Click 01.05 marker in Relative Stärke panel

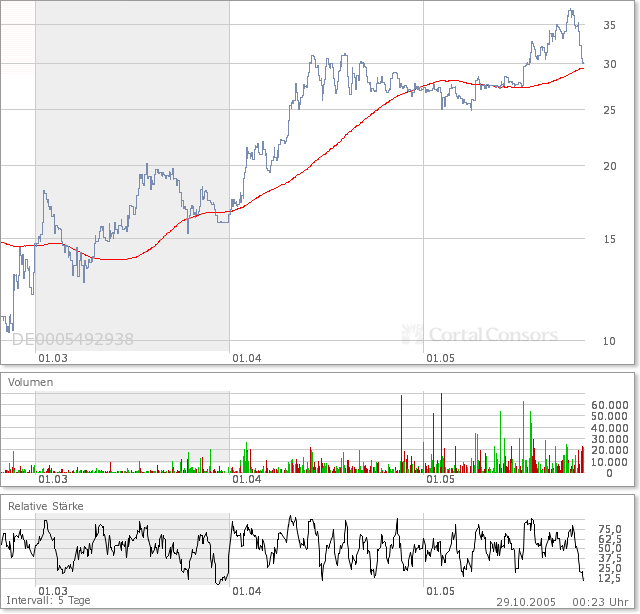440,591
